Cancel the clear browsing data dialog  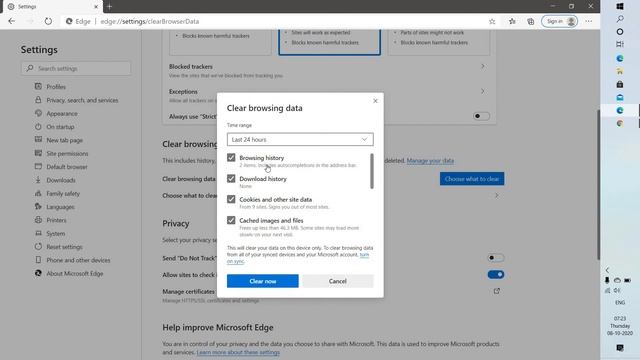click(x=338, y=281)
